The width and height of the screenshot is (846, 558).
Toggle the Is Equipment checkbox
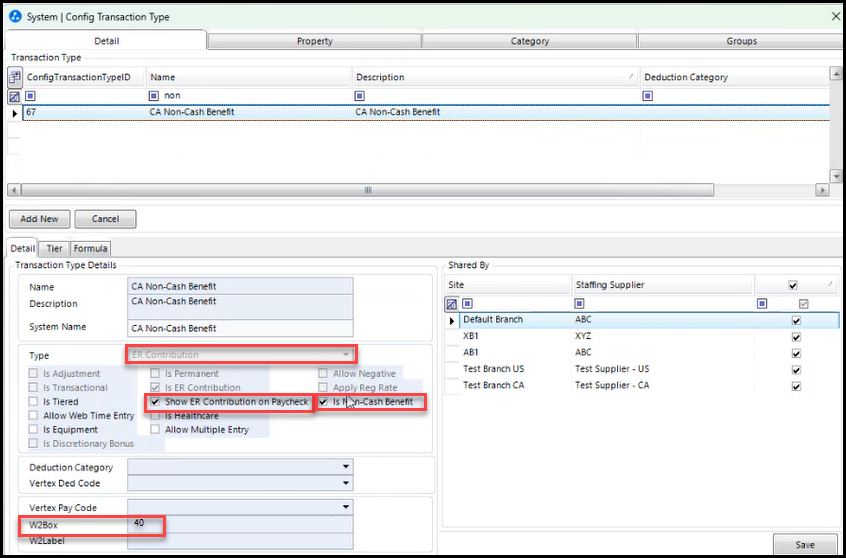pyautogui.click(x=33, y=430)
